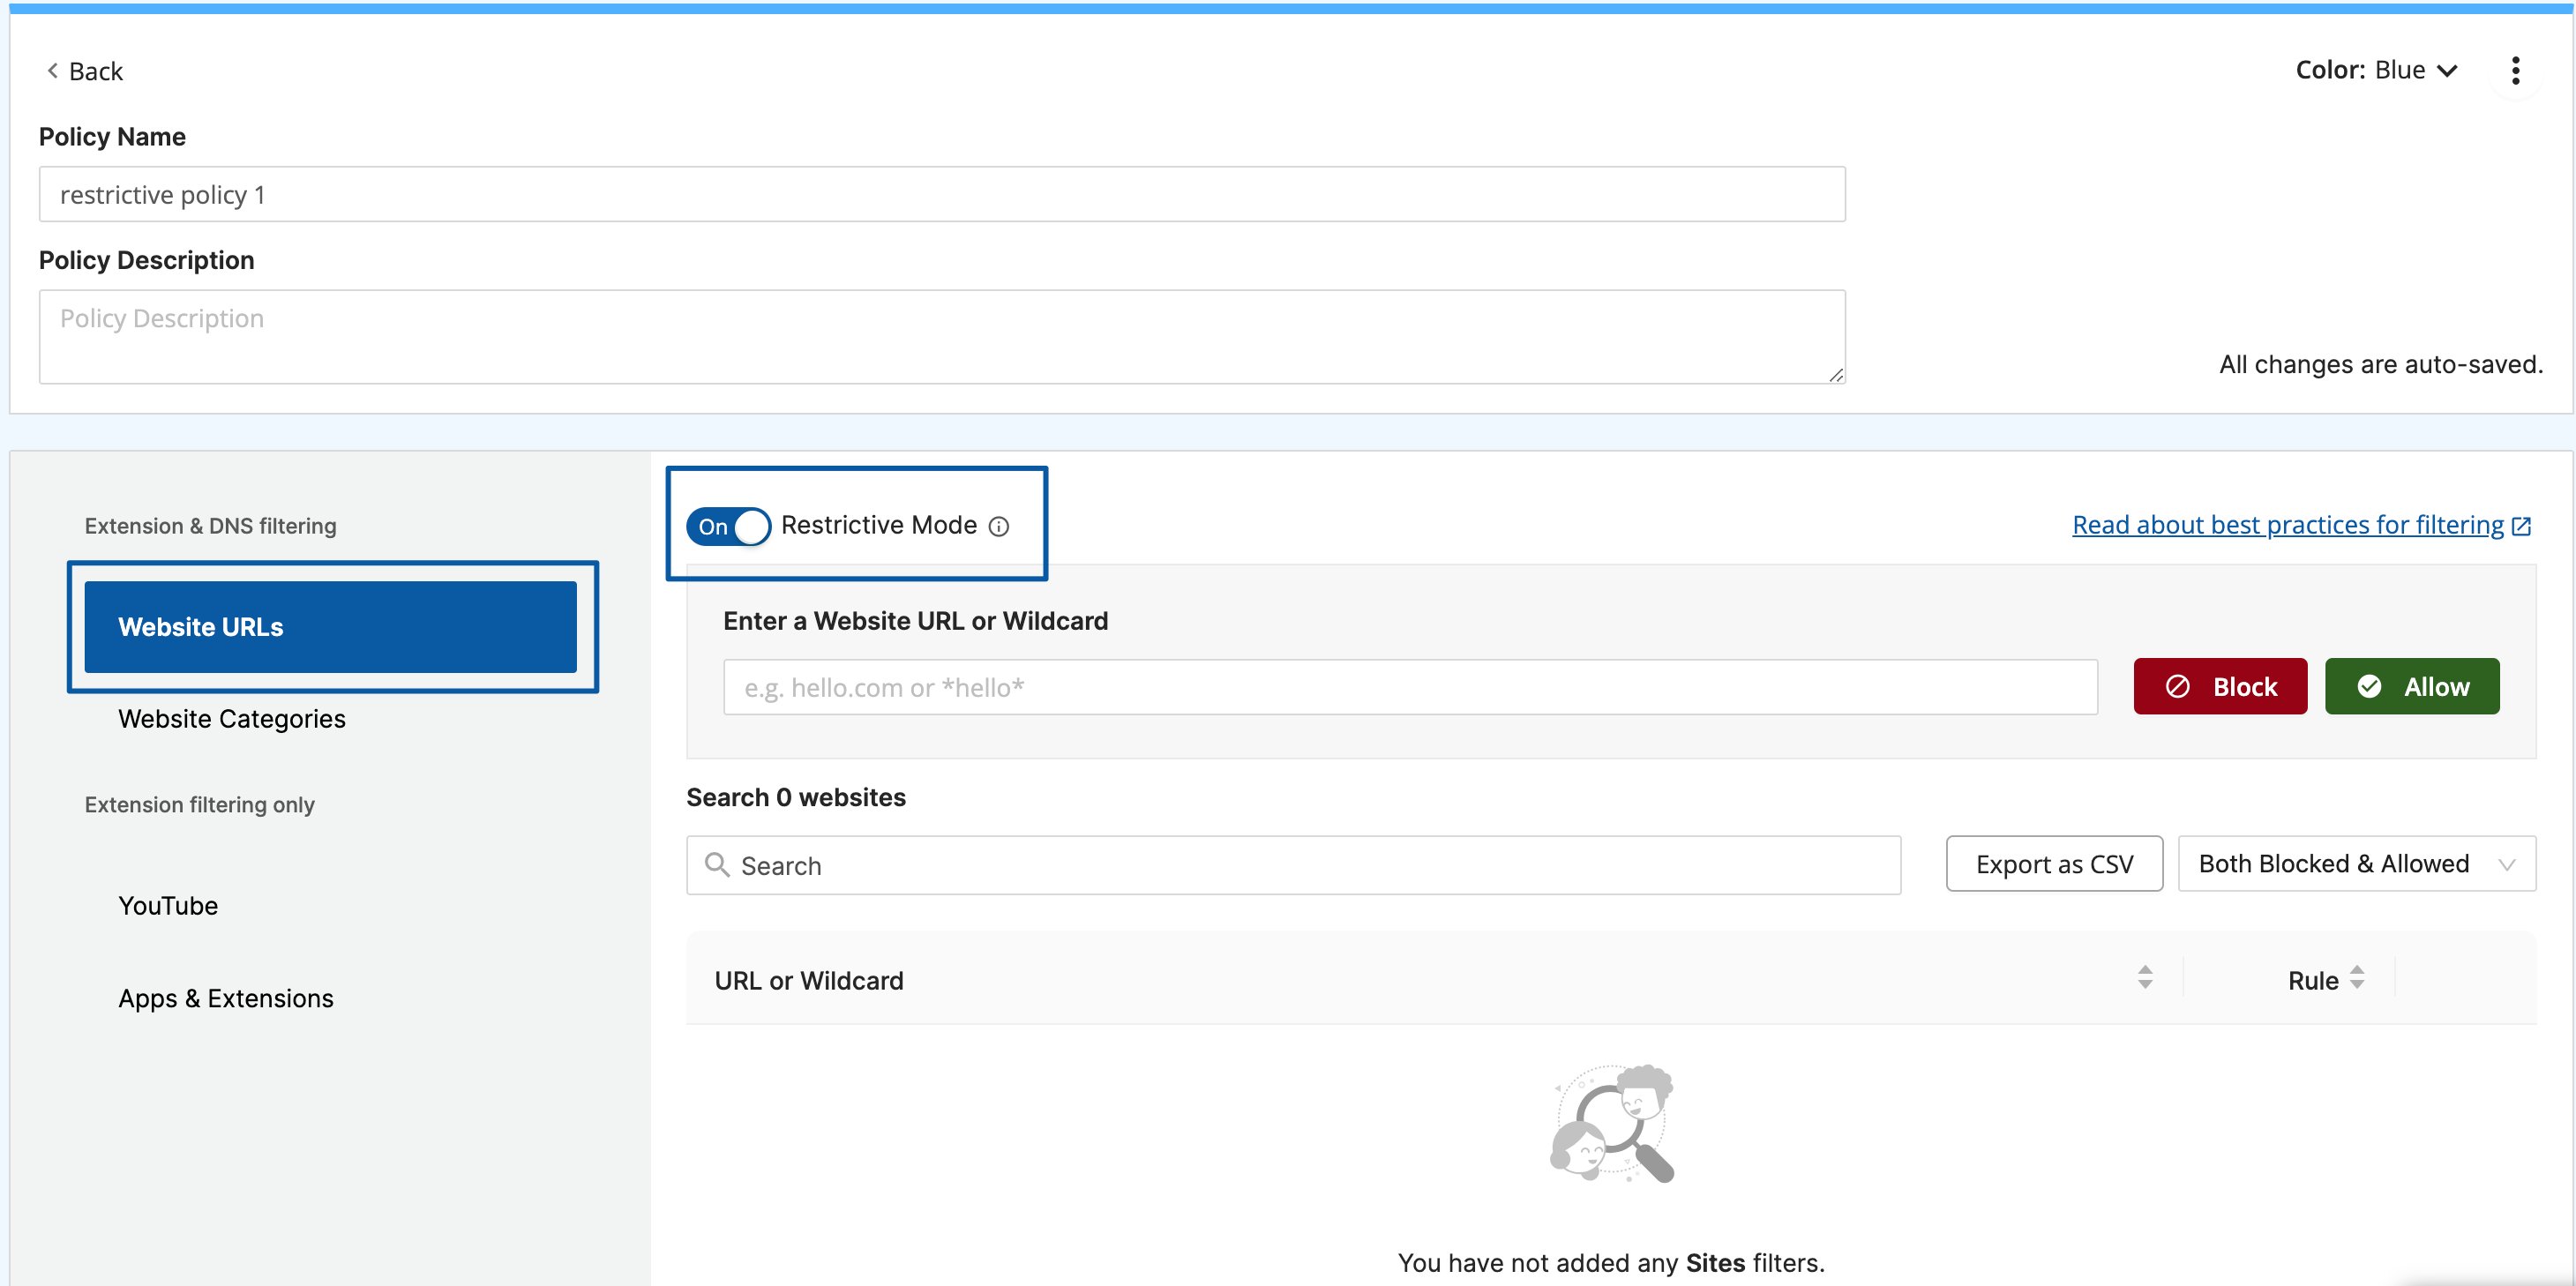Viewport: 2576px width, 1286px height.
Task: Switch to Website Categories
Action: tap(232, 719)
